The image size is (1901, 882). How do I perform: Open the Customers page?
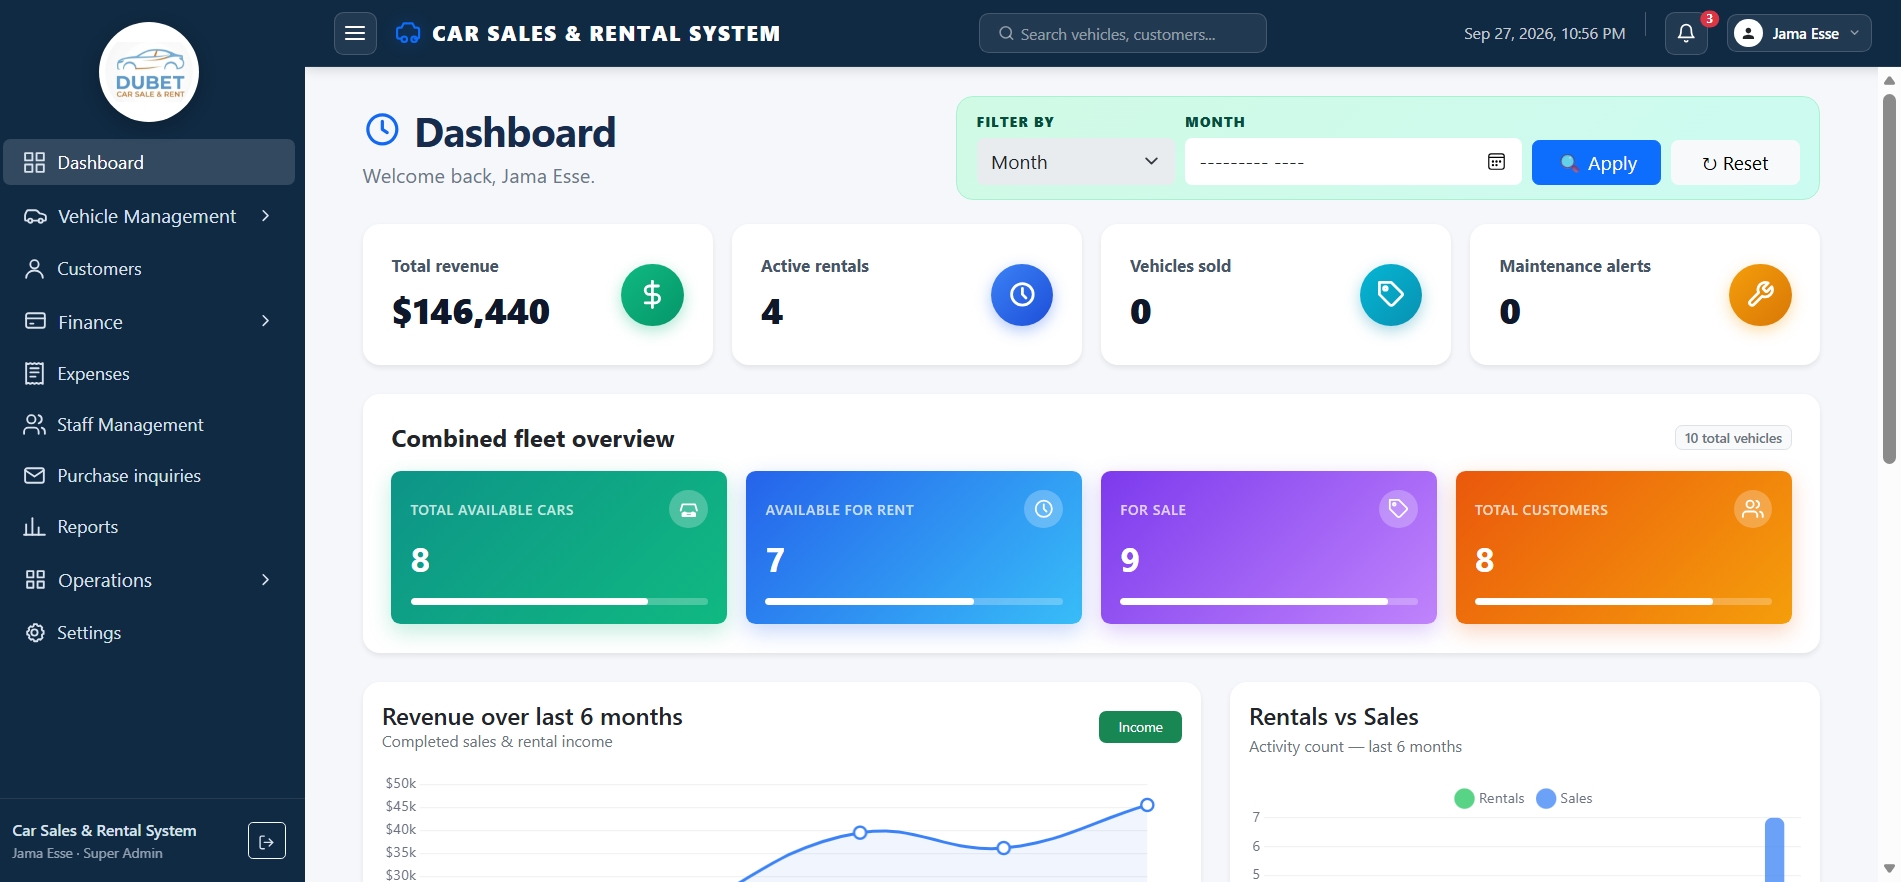(149, 269)
